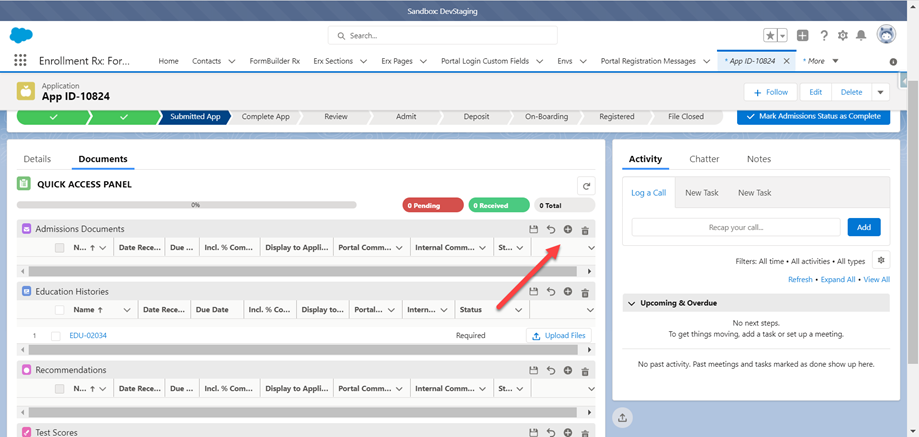The height and width of the screenshot is (437, 919).
Task: Open the EDU-02034 record link
Action: (x=88, y=336)
